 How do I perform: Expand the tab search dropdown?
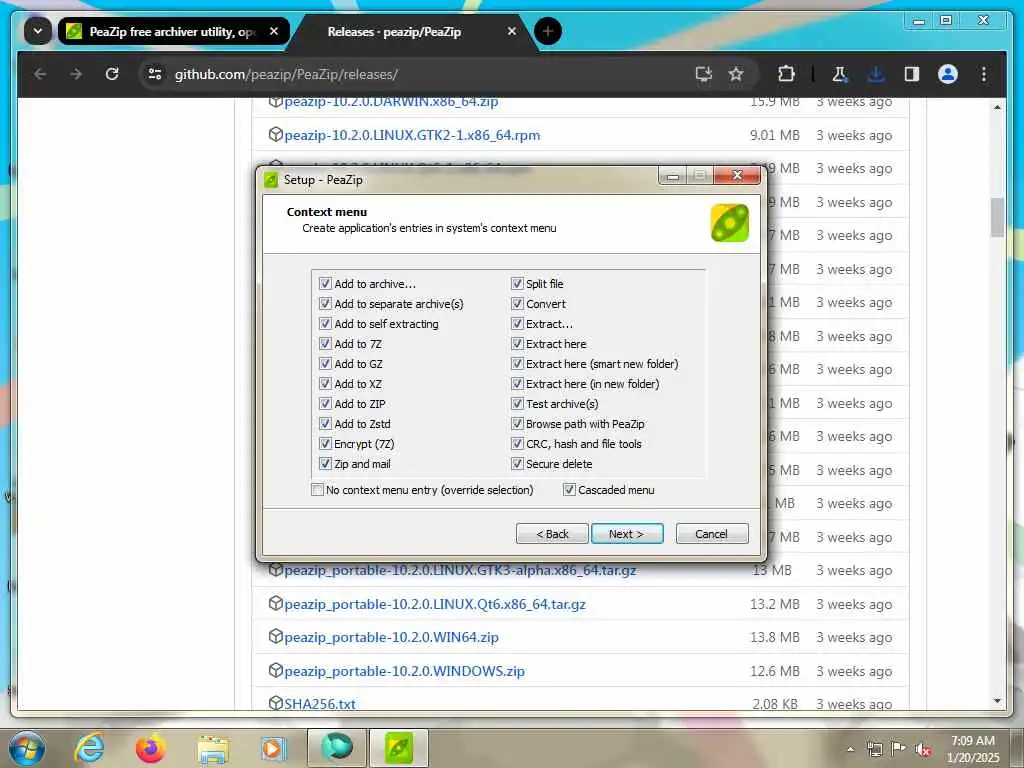pos(38,31)
